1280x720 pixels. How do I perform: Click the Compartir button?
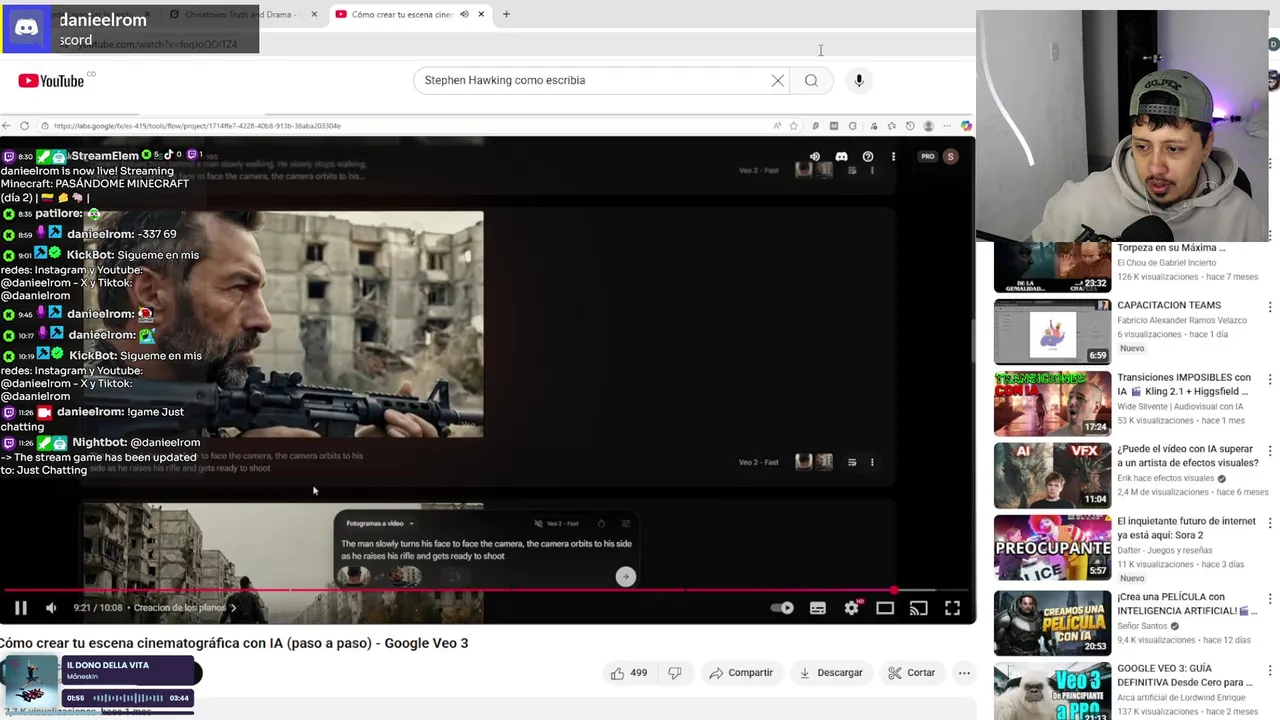[x=741, y=673]
